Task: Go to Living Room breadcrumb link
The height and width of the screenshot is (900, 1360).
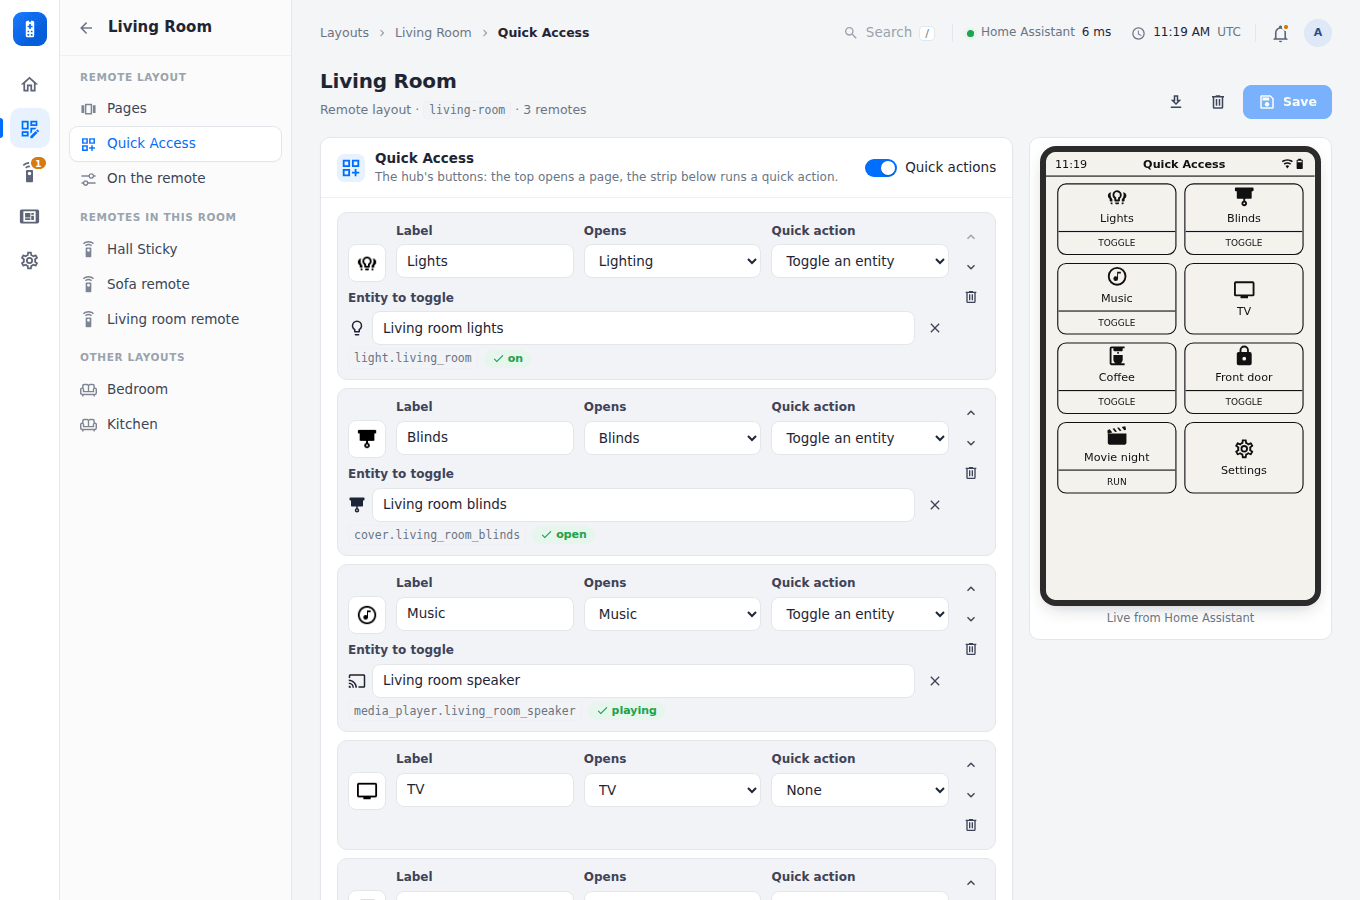Action: click(x=433, y=33)
